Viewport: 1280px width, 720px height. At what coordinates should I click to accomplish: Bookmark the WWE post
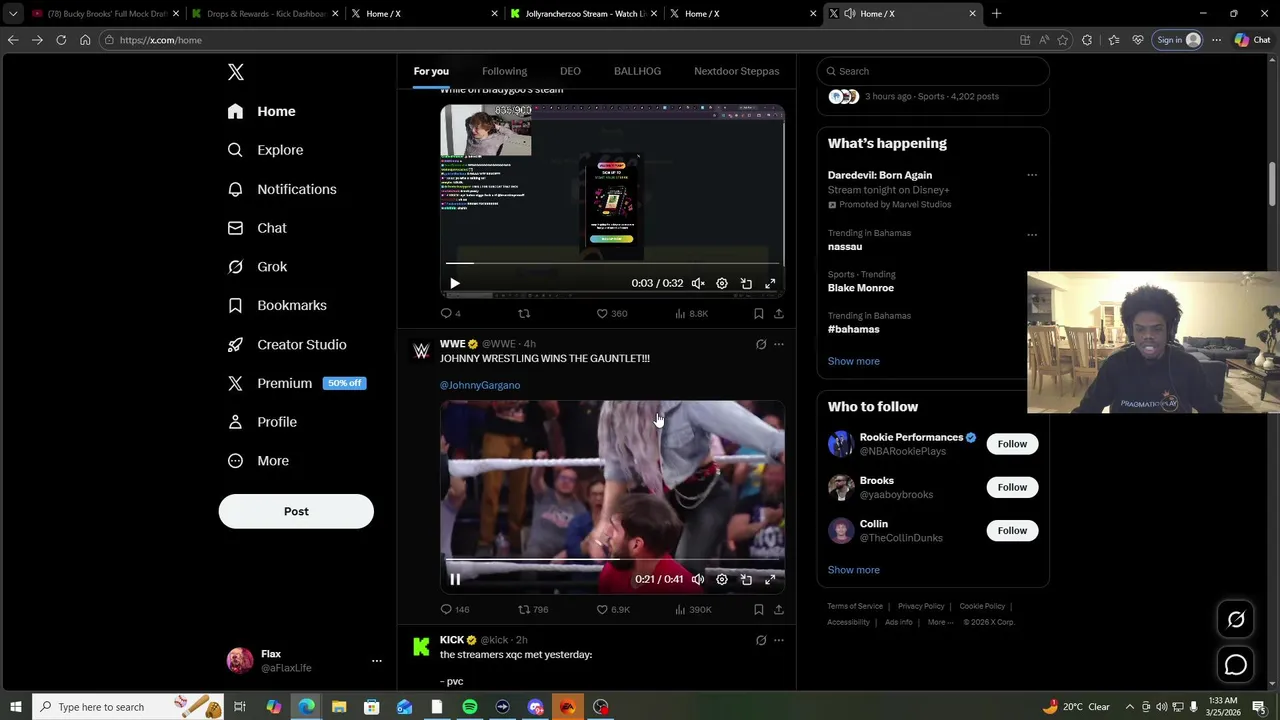coord(759,610)
